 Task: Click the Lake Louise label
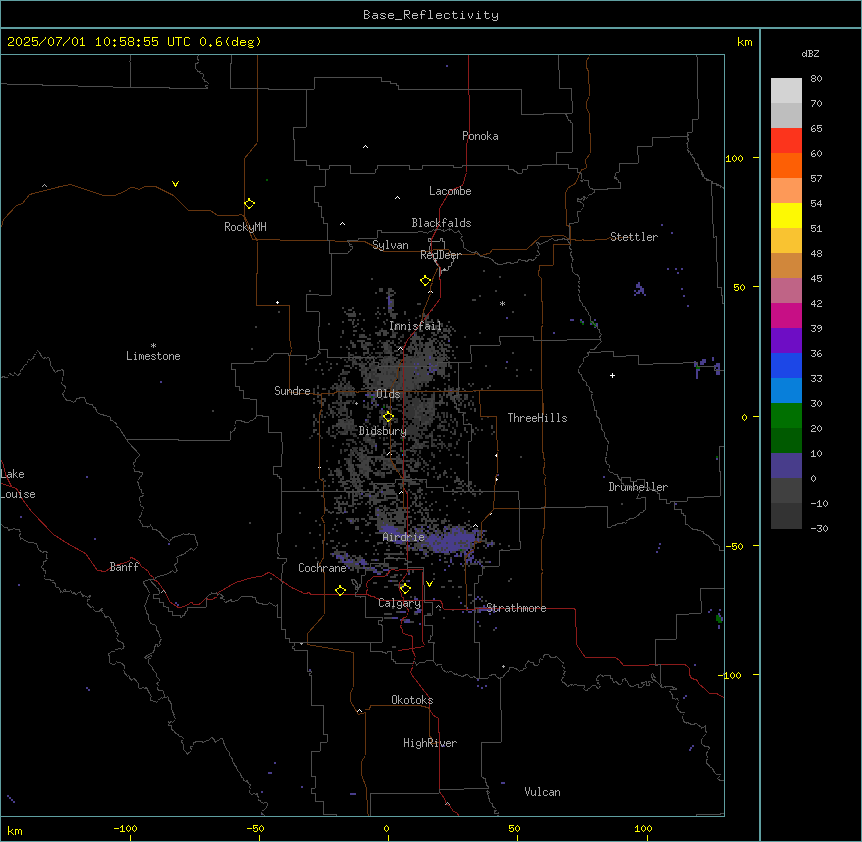click(18, 484)
